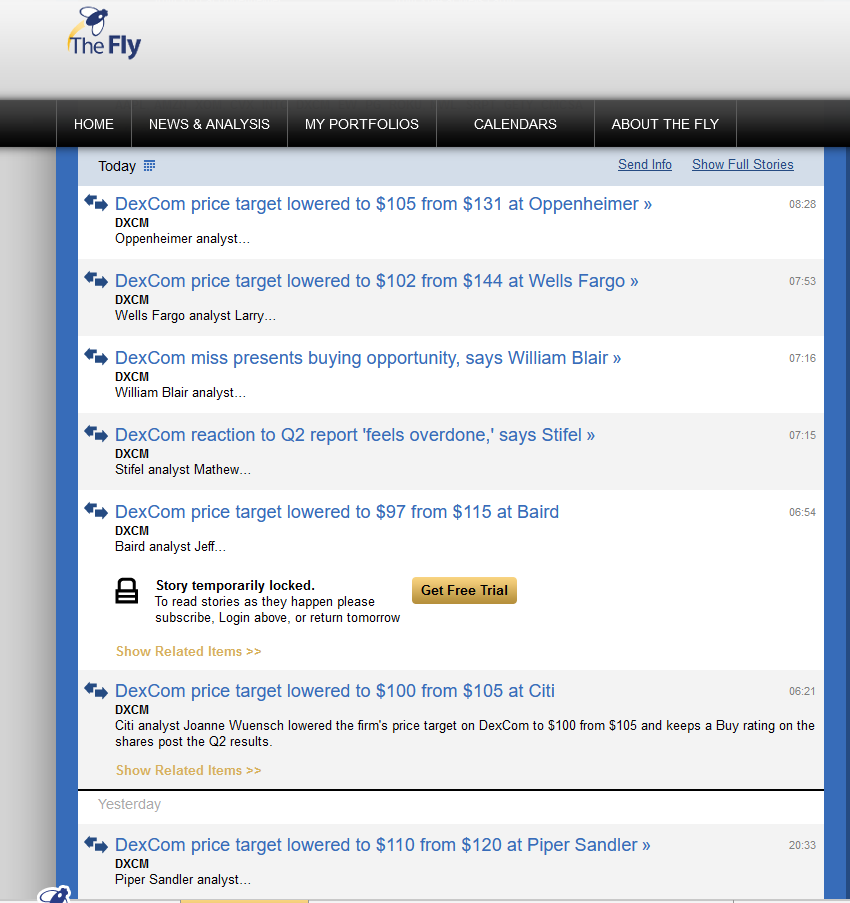The width and height of the screenshot is (850, 903).
Task: Open Piper Sandler $110 price target headline
Action: coord(383,845)
